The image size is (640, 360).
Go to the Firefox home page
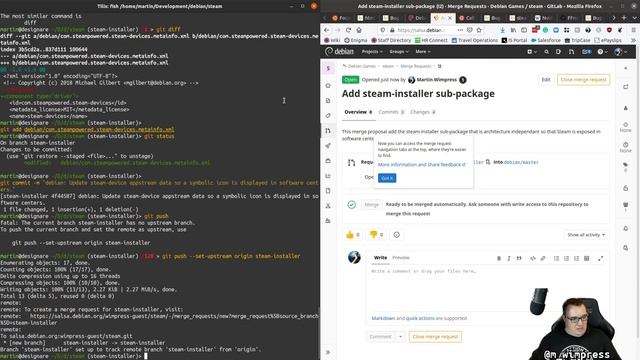[x=359, y=30]
